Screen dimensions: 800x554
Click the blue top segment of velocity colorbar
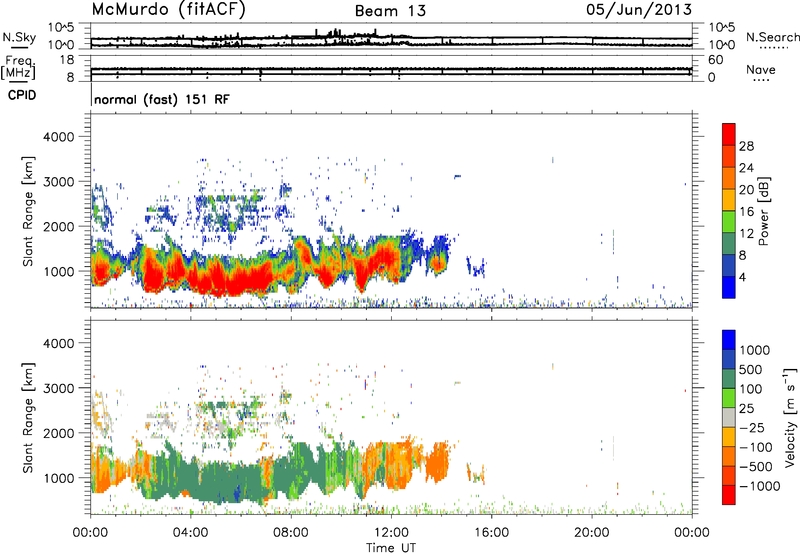tap(729, 340)
